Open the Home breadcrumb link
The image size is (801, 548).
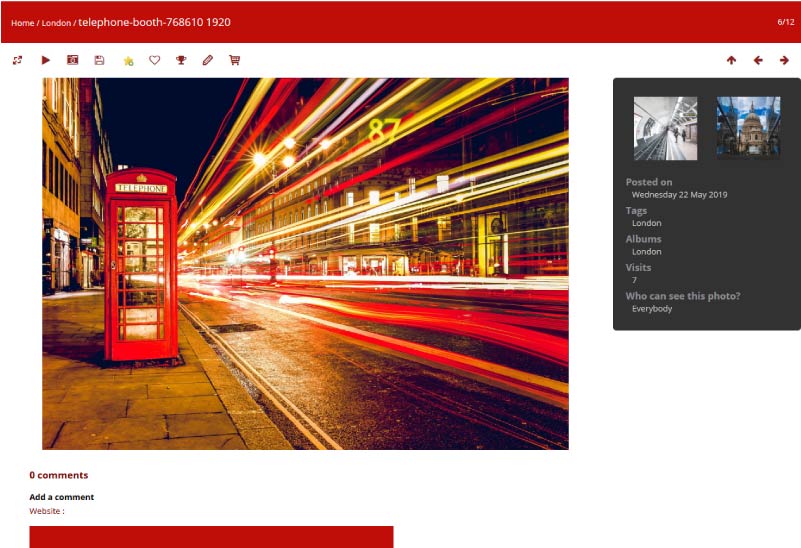(x=22, y=22)
